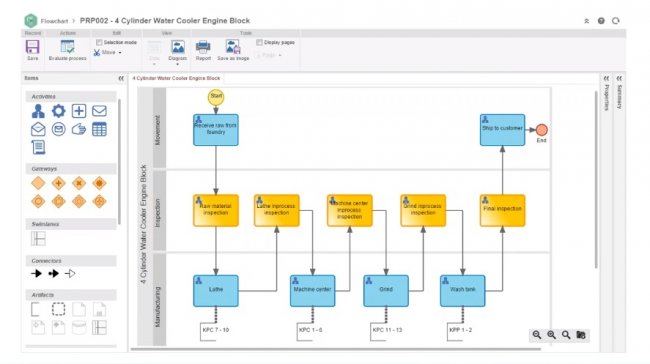Open the Report printer icon
Viewport: 650px width, 364px height.
point(203,47)
